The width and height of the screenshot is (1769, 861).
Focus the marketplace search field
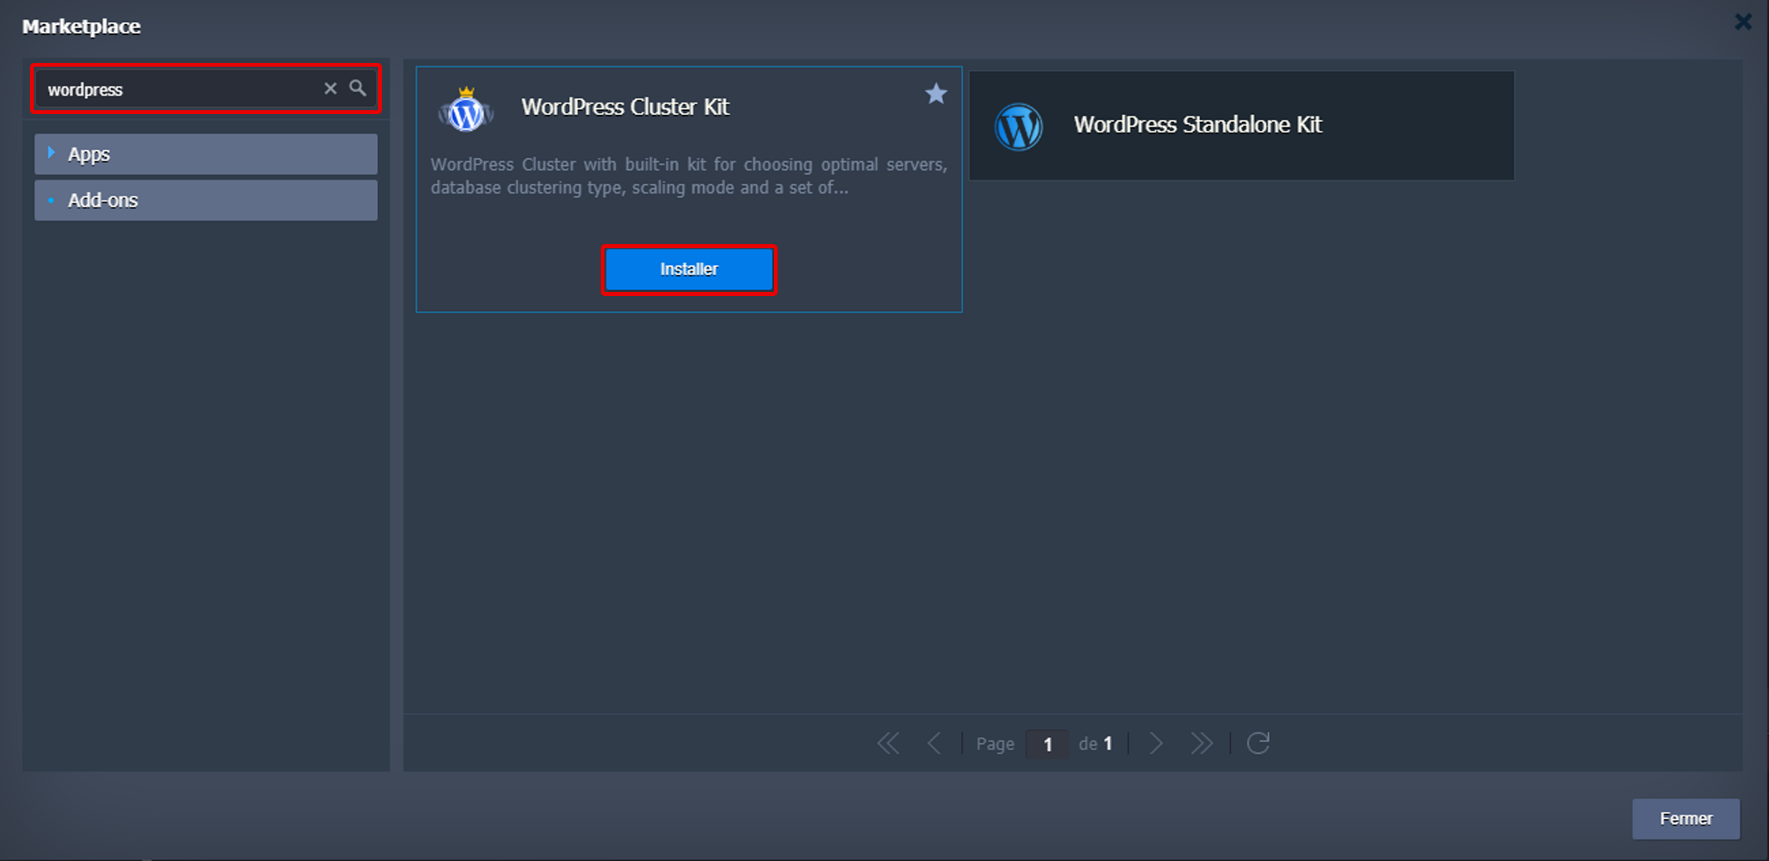point(180,89)
